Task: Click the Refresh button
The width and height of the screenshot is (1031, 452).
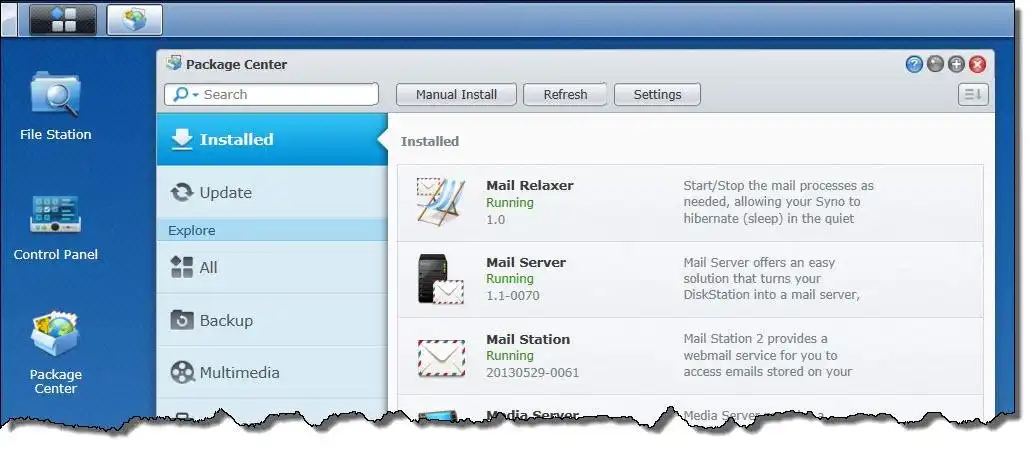Action: coord(565,94)
